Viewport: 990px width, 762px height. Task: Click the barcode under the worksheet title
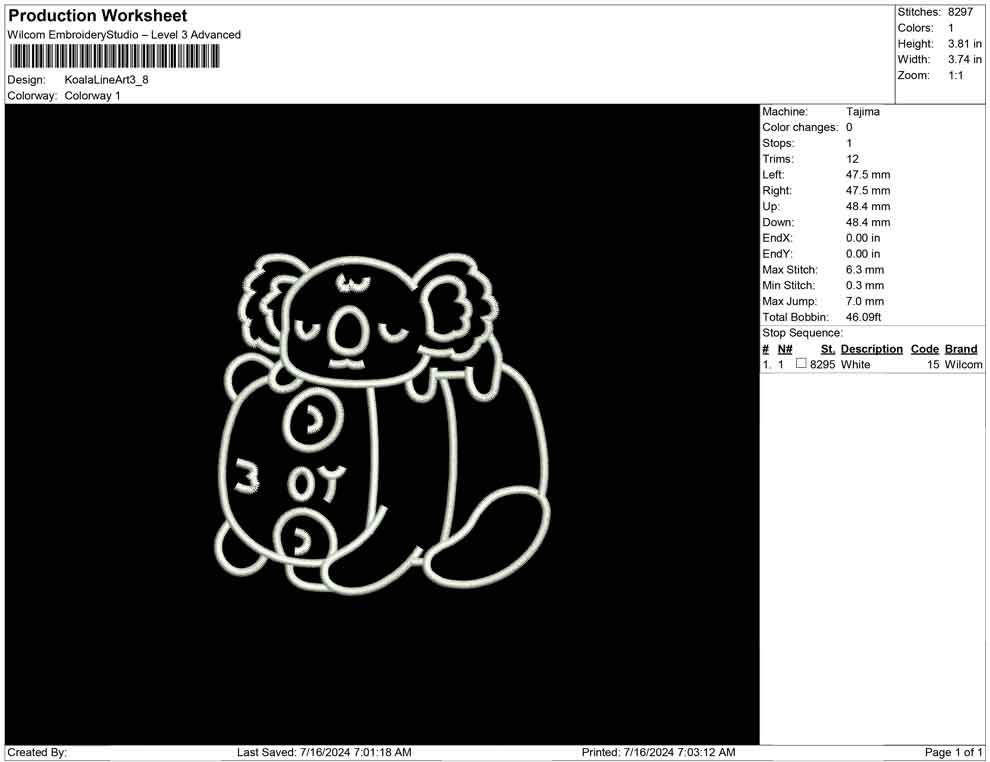coord(114,57)
